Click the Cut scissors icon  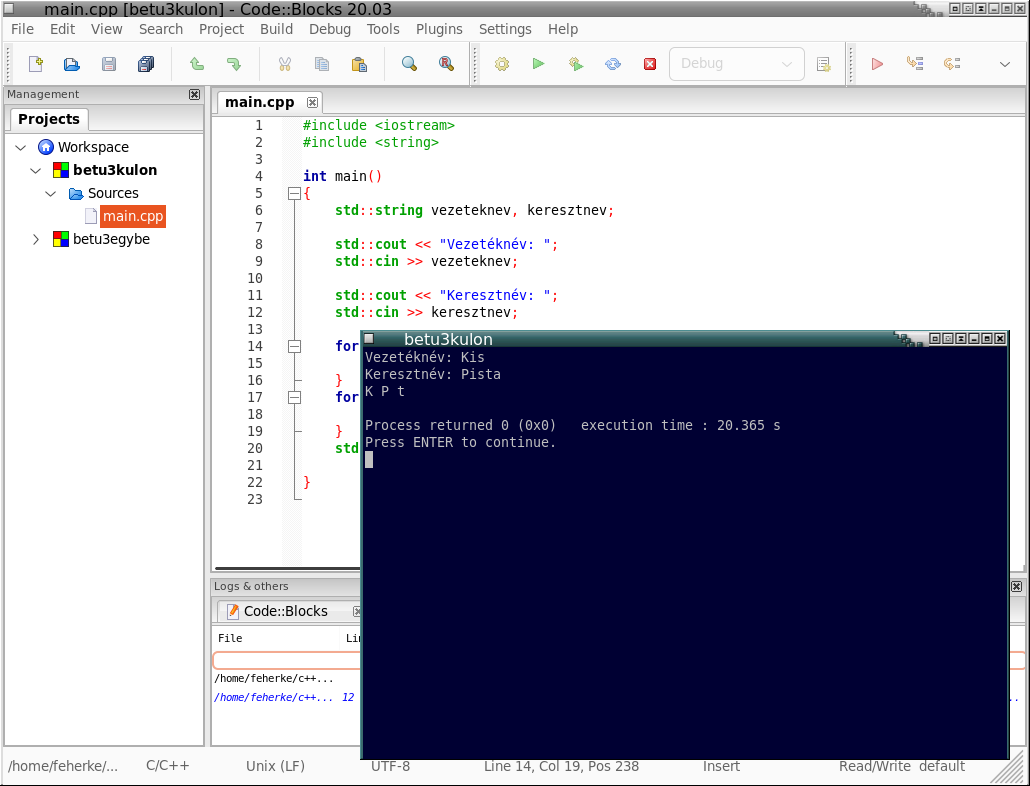pyautogui.click(x=284, y=64)
